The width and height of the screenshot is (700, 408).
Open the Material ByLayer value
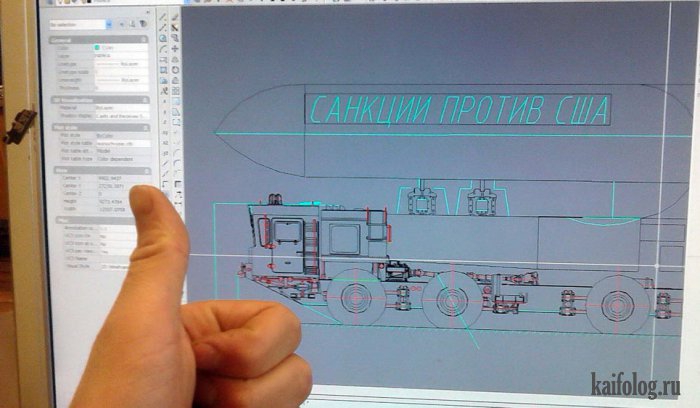(122, 108)
